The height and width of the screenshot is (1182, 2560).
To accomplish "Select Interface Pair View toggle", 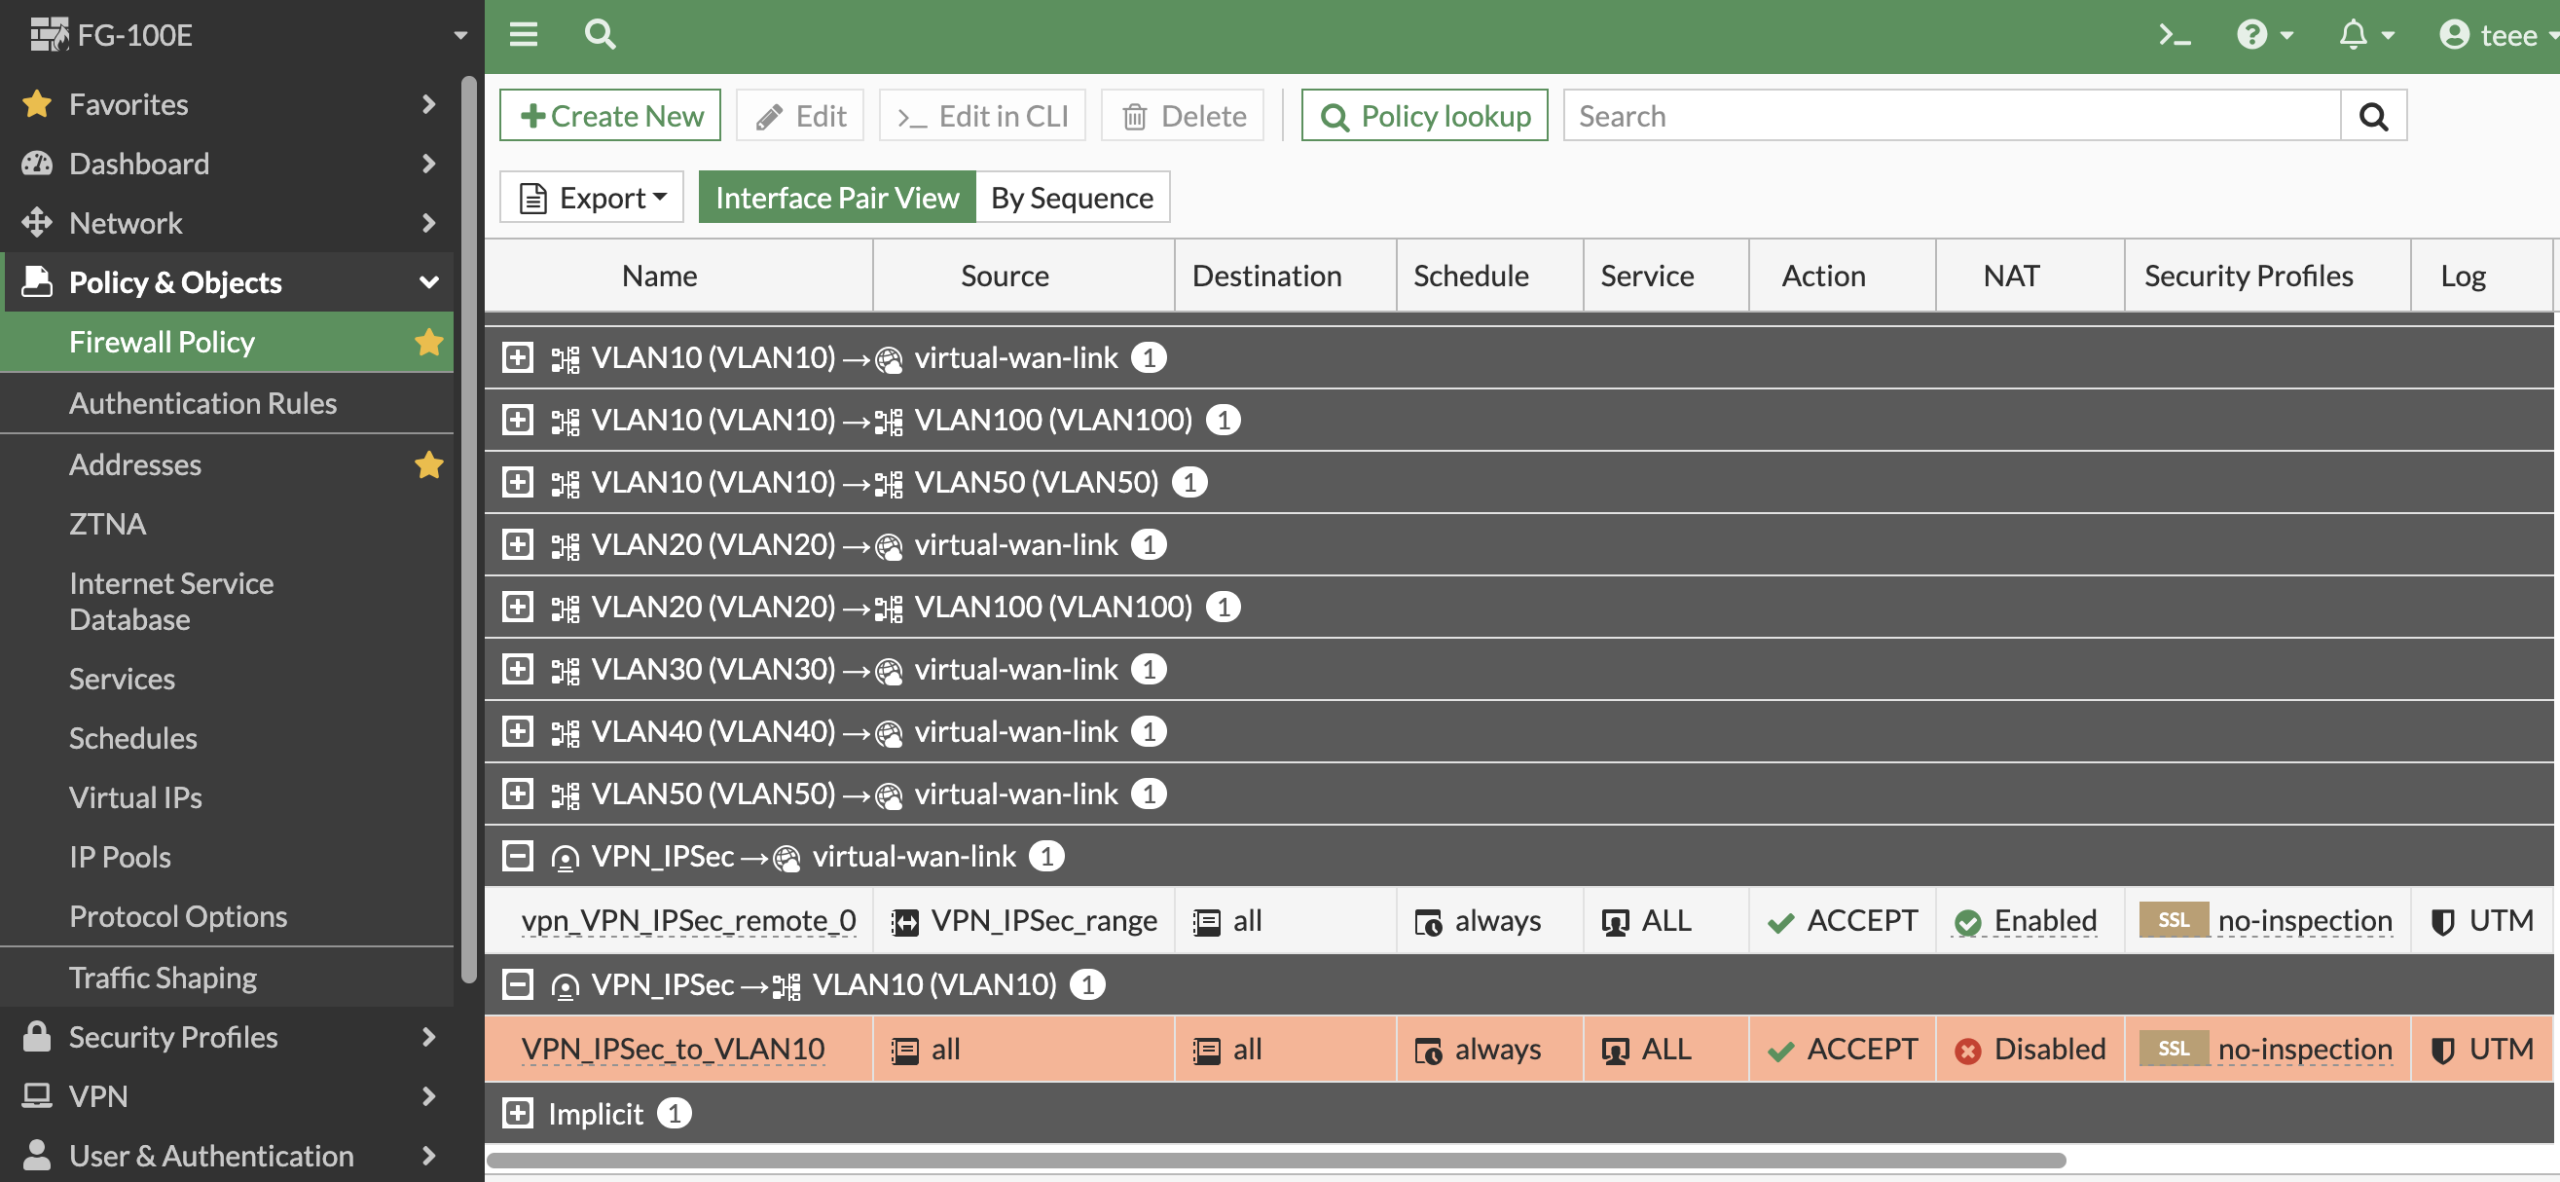I will (837, 198).
